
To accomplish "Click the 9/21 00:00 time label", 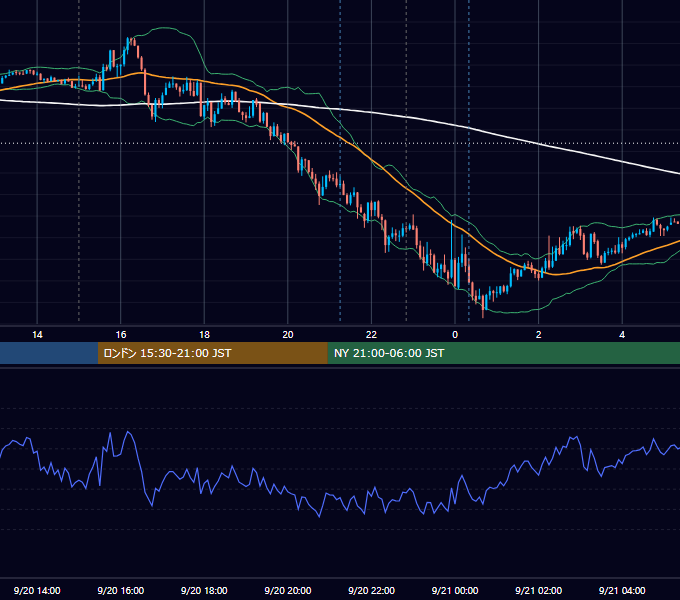I will [x=455, y=590].
